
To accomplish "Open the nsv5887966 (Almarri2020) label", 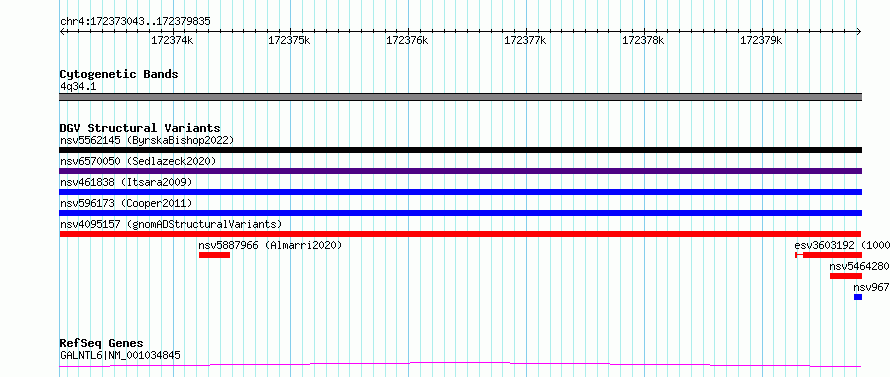I will point(270,245).
